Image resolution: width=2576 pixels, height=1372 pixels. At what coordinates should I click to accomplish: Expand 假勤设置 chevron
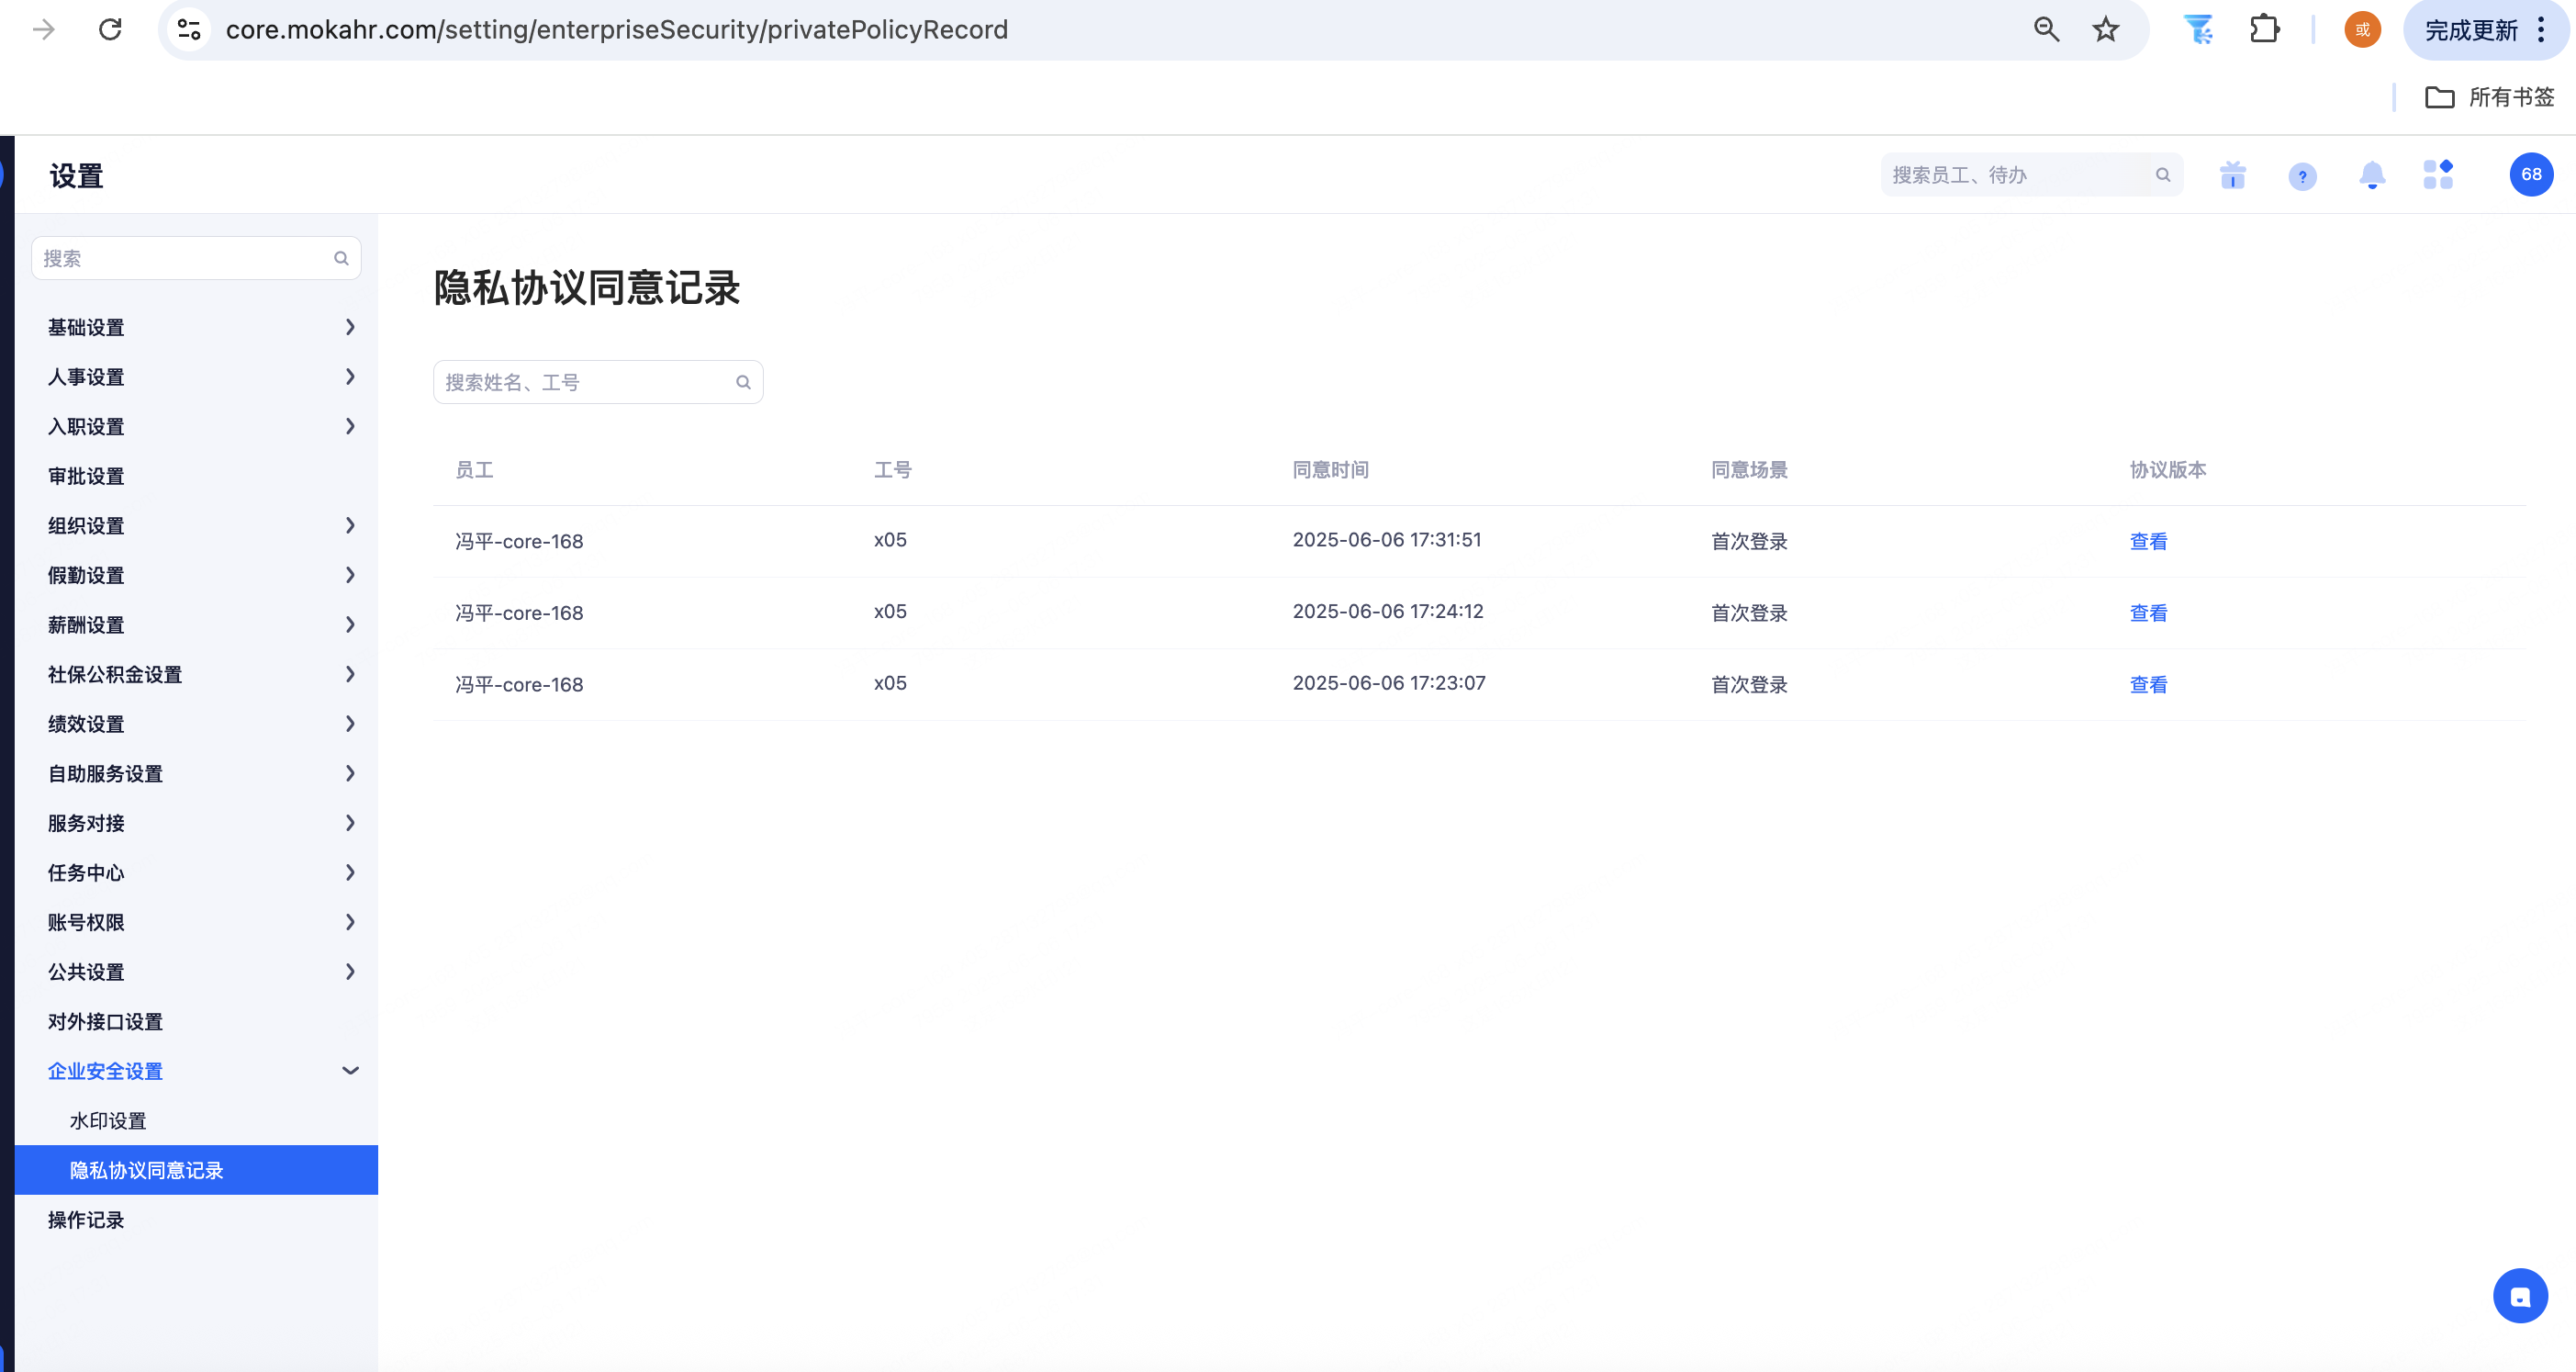coord(350,575)
